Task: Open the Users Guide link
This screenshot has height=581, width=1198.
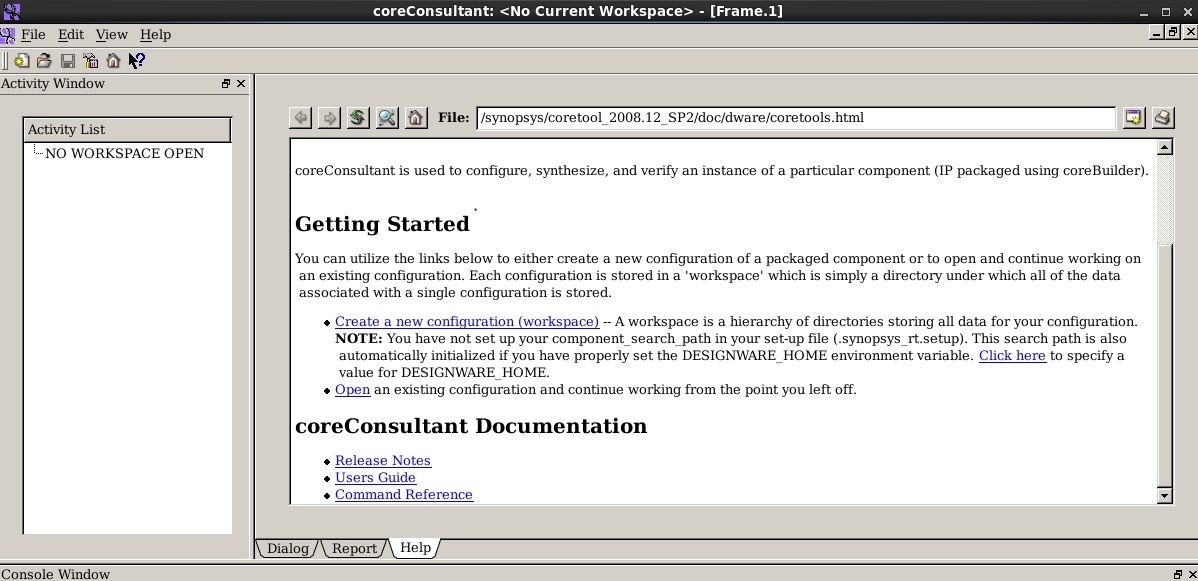Action: coord(375,478)
